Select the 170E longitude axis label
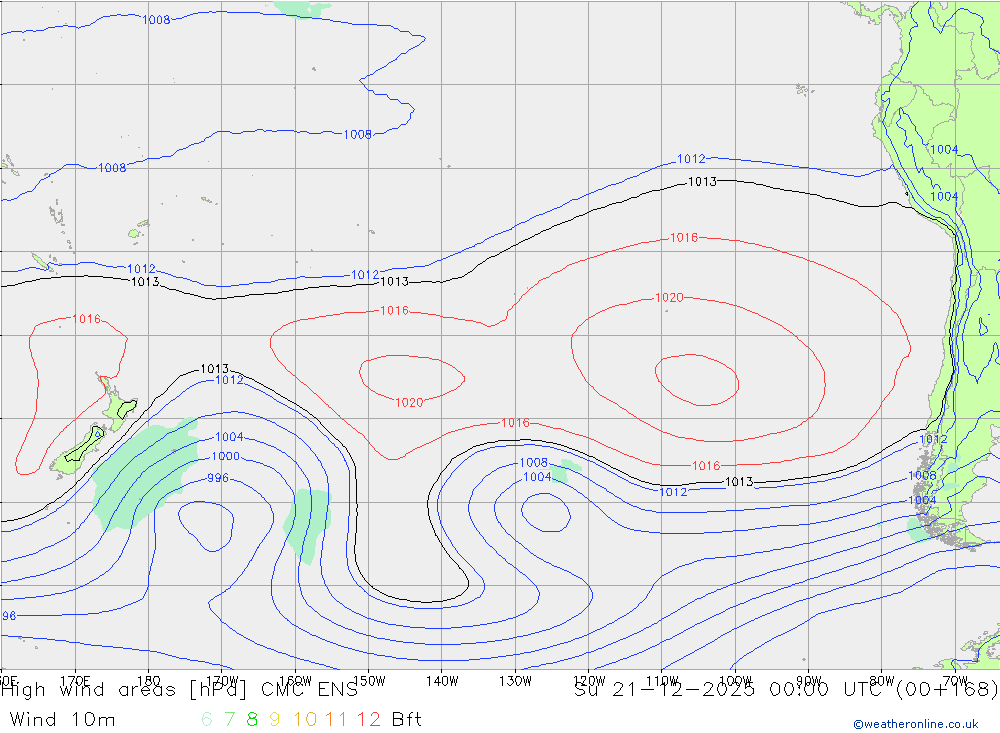The image size is (1000, 733). 76,680
